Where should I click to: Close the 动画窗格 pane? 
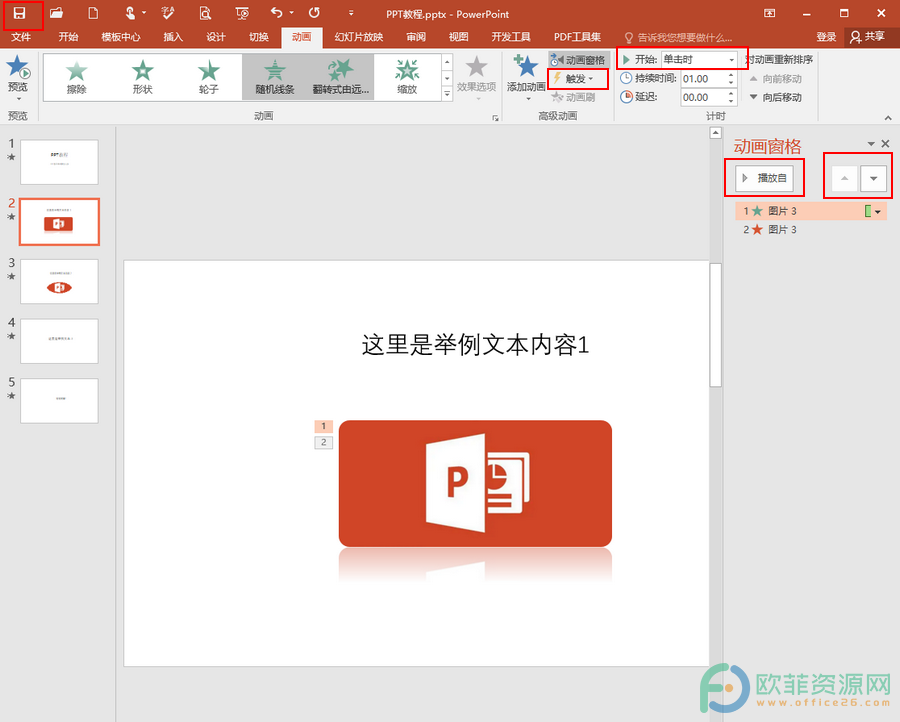[x=886, y=144]
